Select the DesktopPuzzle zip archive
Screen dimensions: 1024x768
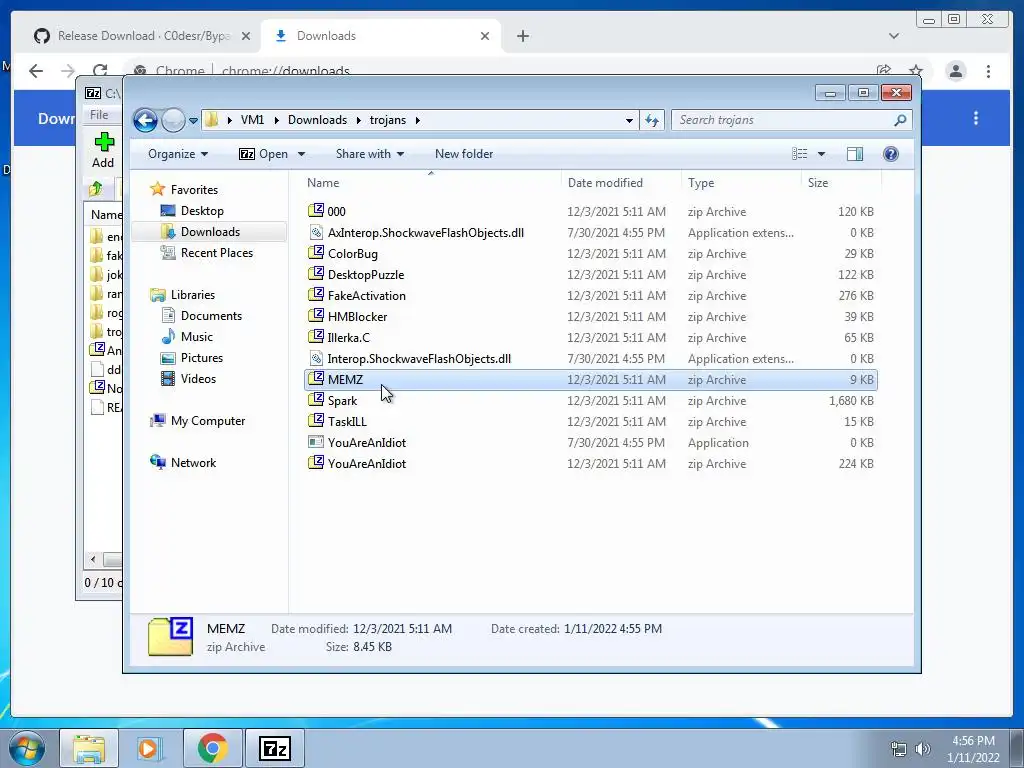click(591, 274)
